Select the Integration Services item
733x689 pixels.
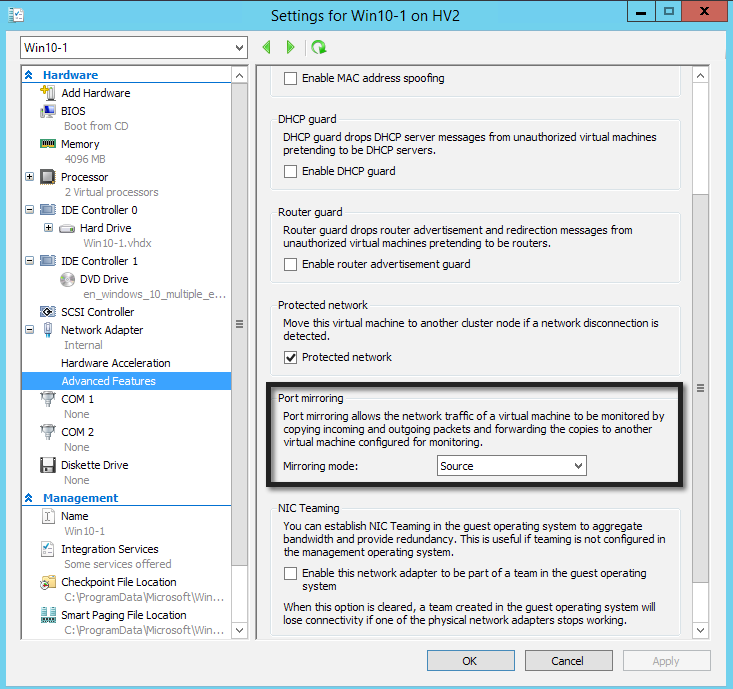(109, 549)
